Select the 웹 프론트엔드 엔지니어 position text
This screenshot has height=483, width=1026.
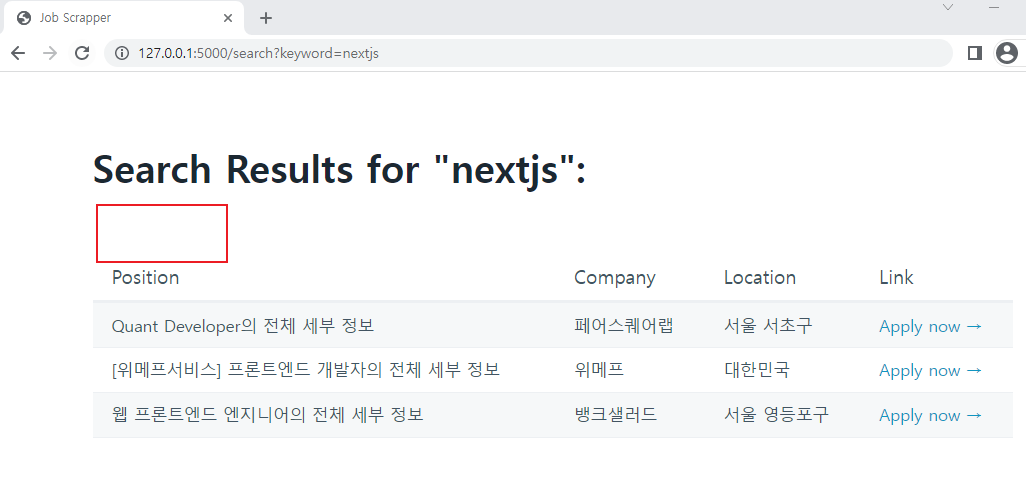pos(268,415)
